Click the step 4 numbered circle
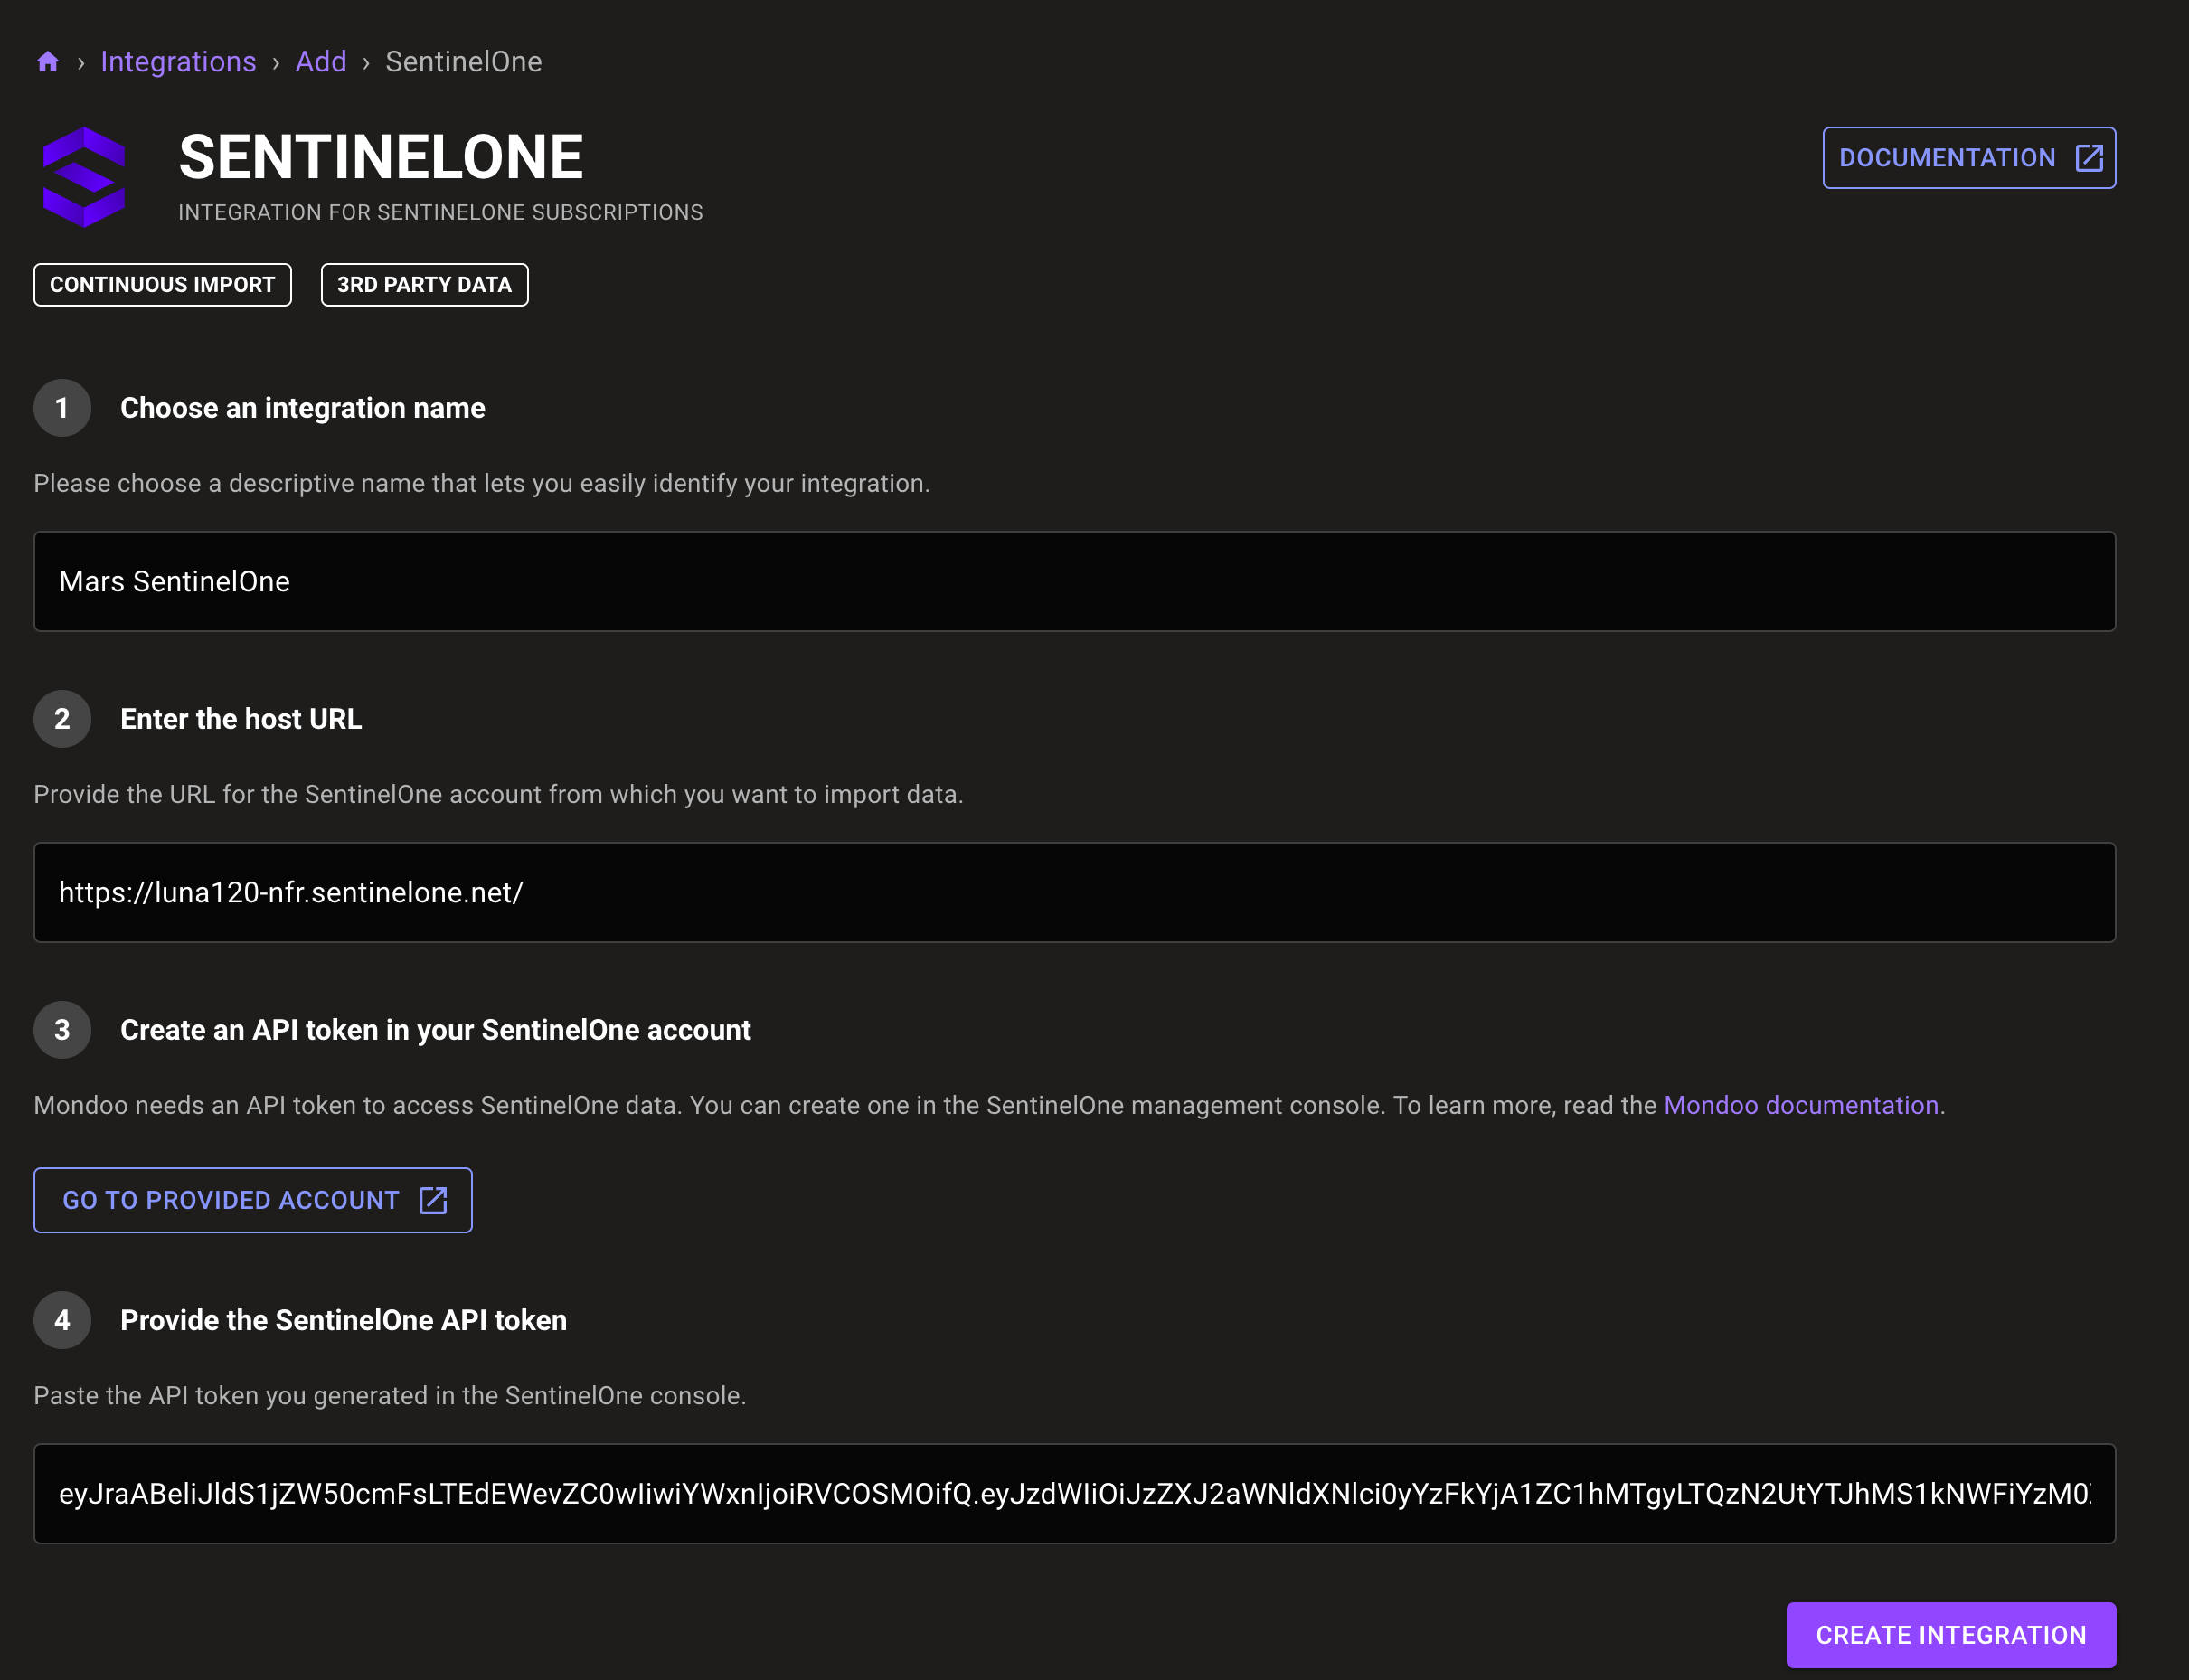This screenshot has width=2189, height=1680. tap(62, 1320)
